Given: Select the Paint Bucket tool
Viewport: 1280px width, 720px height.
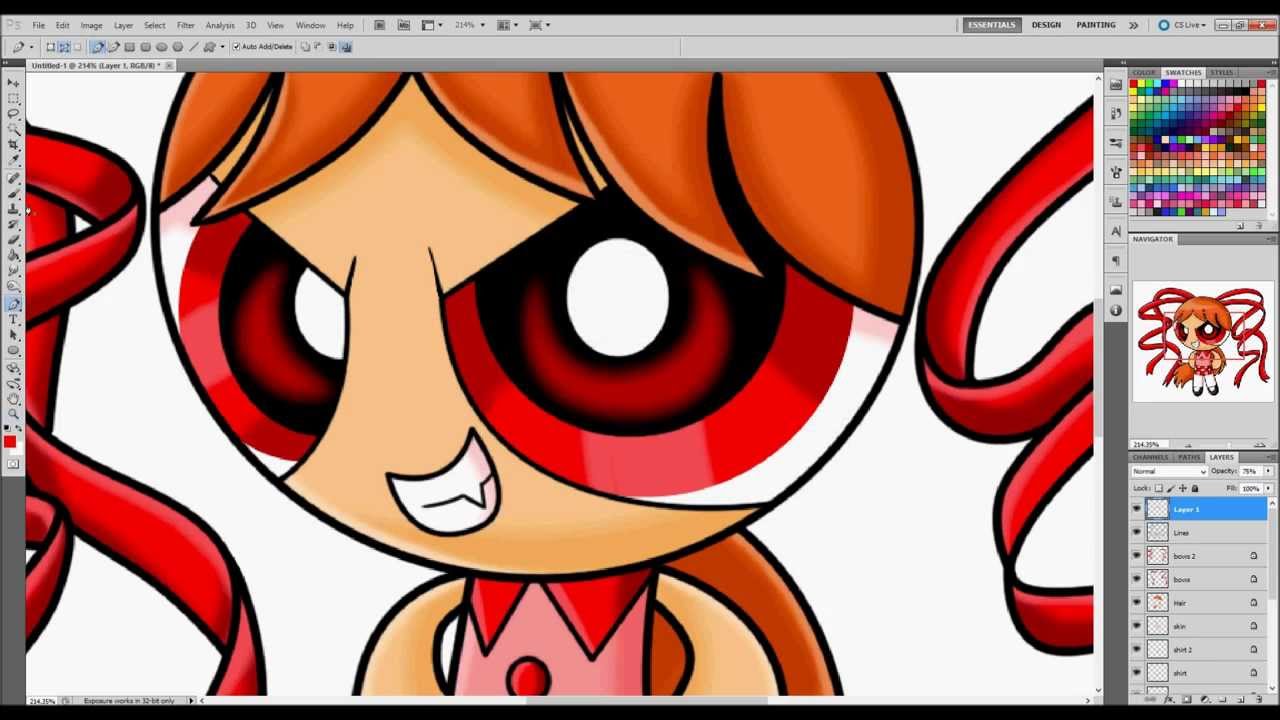Looking at the screenshot, I should (x=14, y=254).
